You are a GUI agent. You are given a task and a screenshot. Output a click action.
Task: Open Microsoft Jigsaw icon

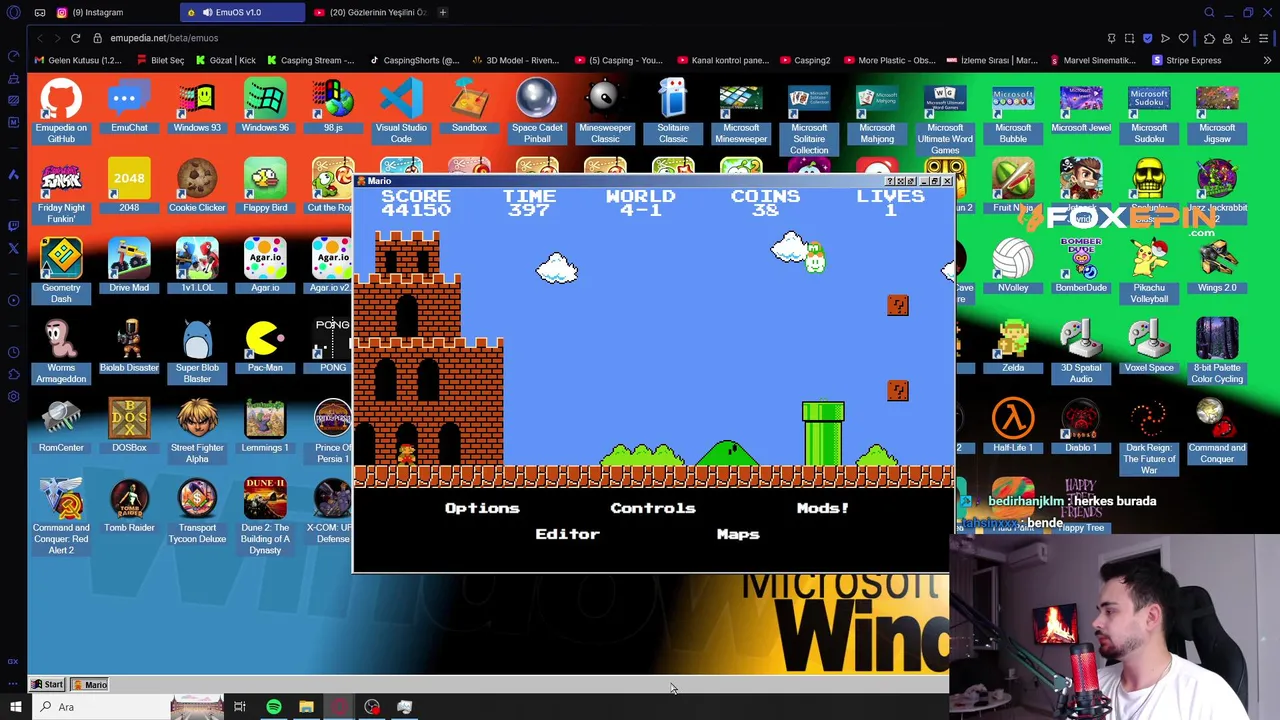click(x=1217, y=110)
